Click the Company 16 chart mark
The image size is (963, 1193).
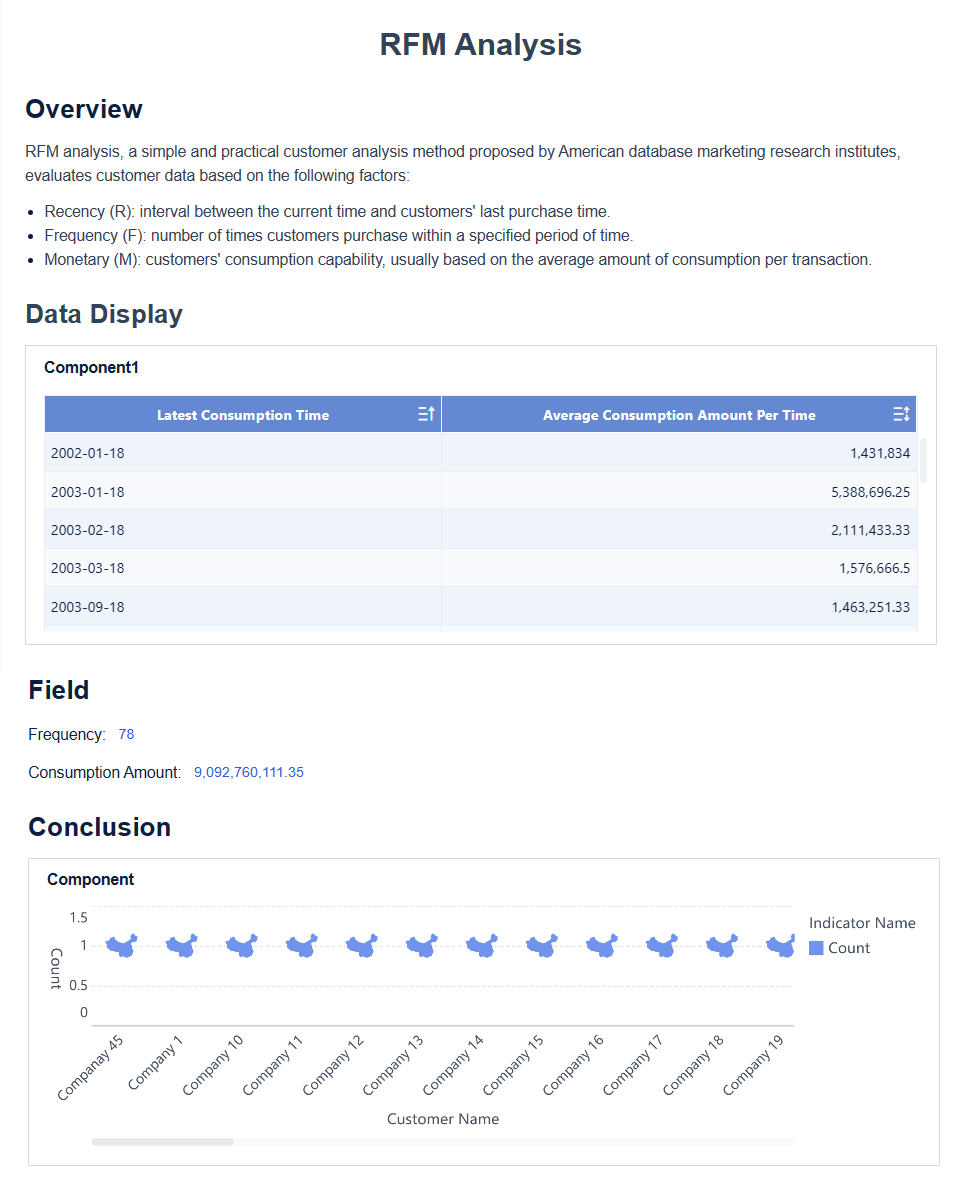[601, 944]
